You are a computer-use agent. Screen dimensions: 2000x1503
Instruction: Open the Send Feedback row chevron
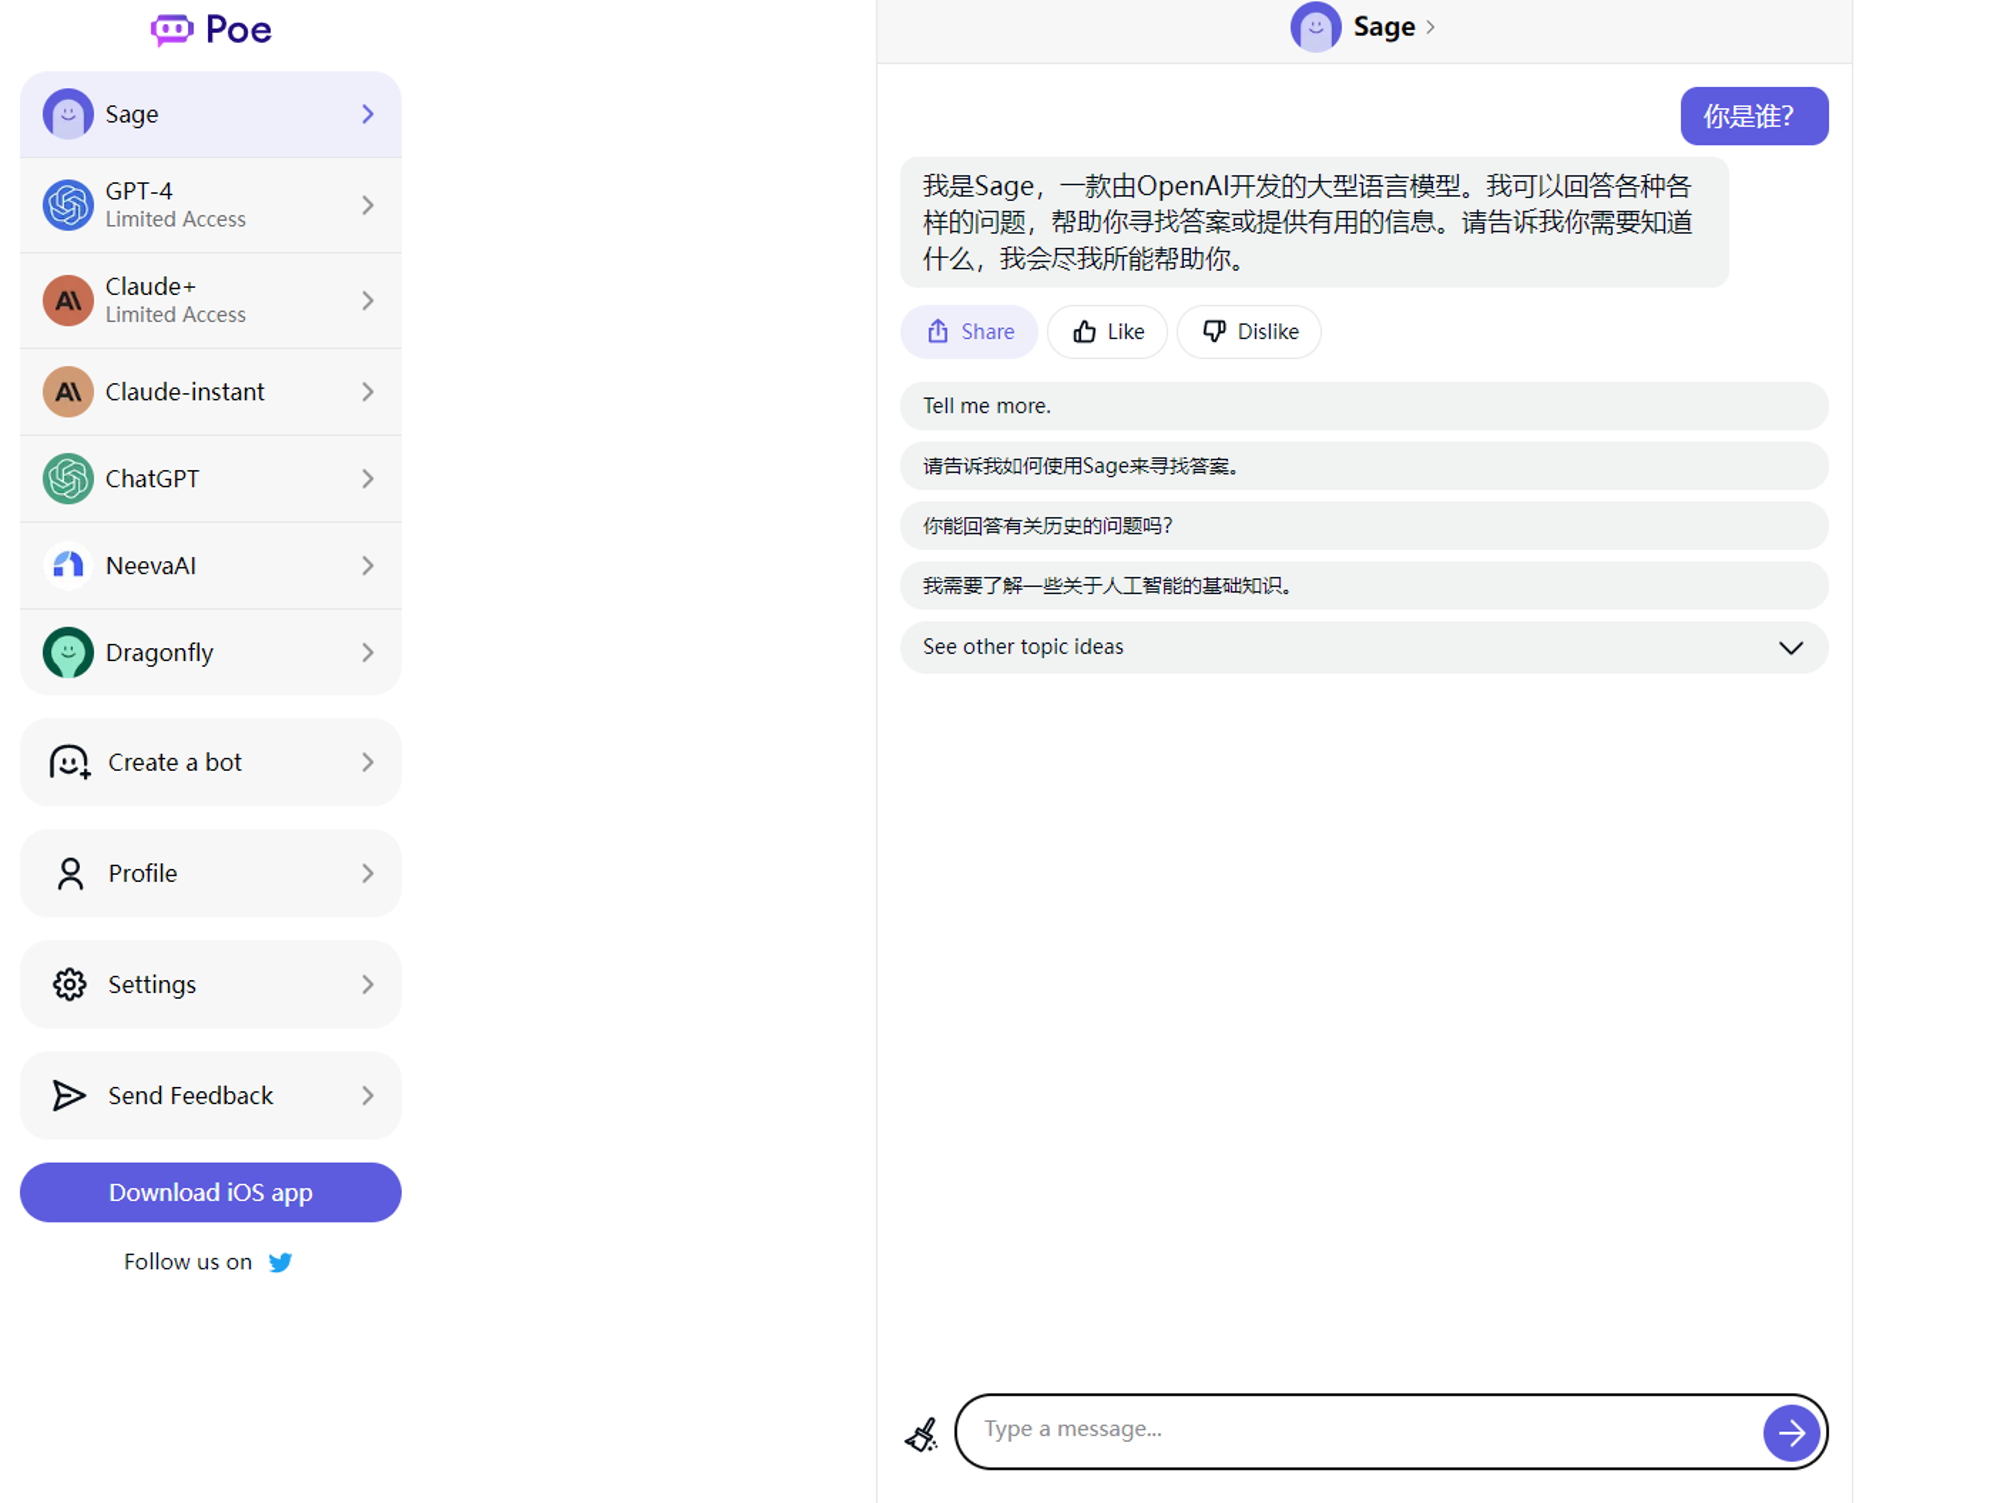coord(368,1095)
